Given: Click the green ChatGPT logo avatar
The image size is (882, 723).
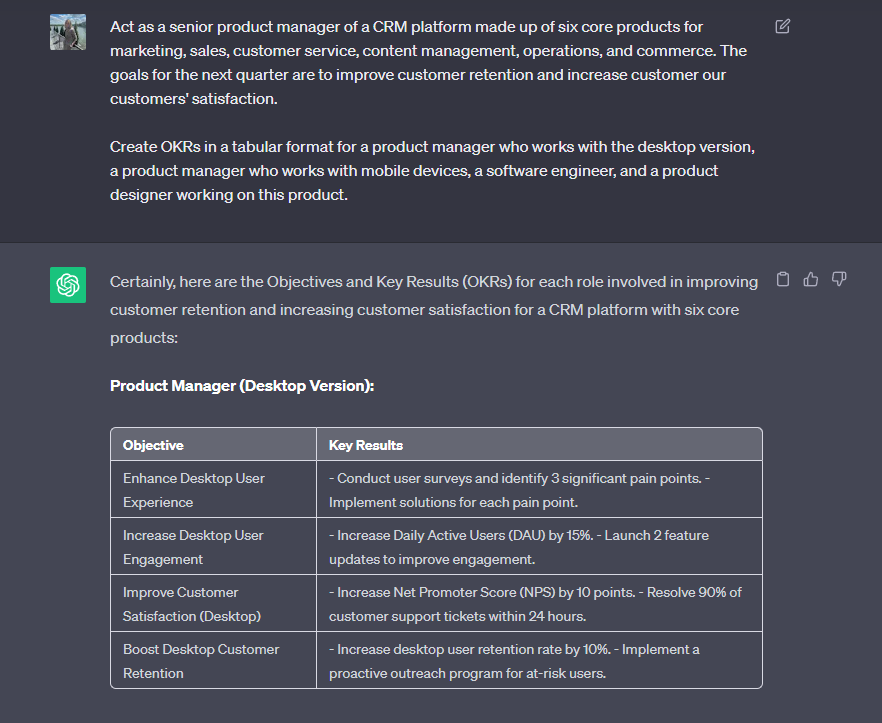Looking at the screenshot, I should [68, 285].
